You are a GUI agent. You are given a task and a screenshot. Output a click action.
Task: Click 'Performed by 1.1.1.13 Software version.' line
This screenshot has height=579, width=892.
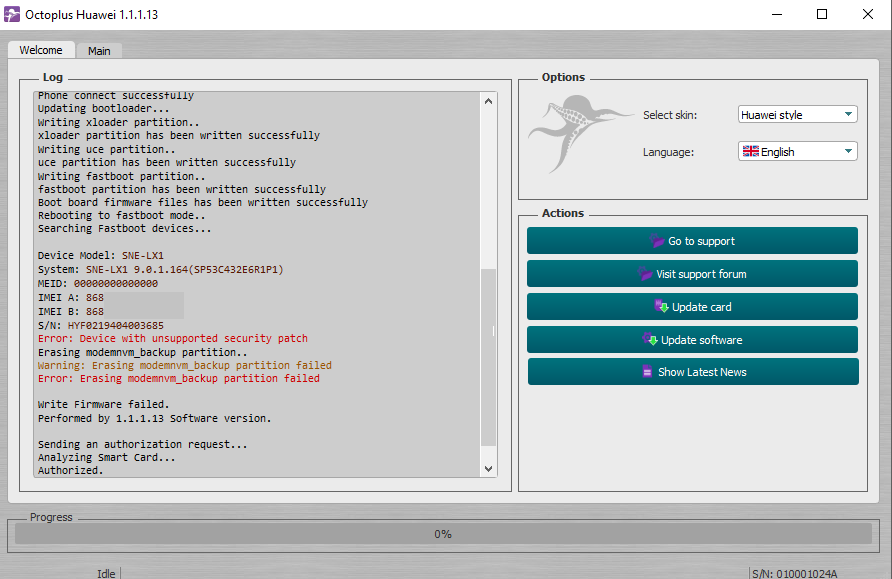click(155, 419)
